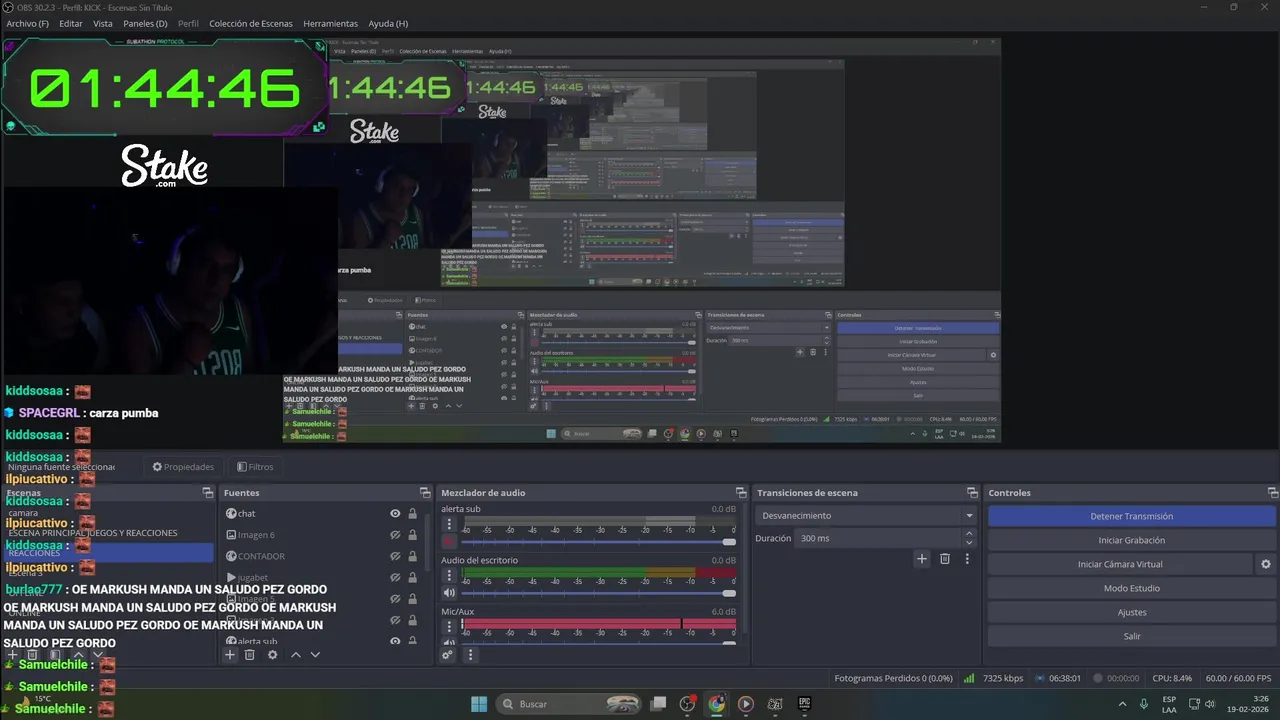The image size is (1280, 720).
Task: Open Mic/Aux audio options menu
Action: coord(449,626)
